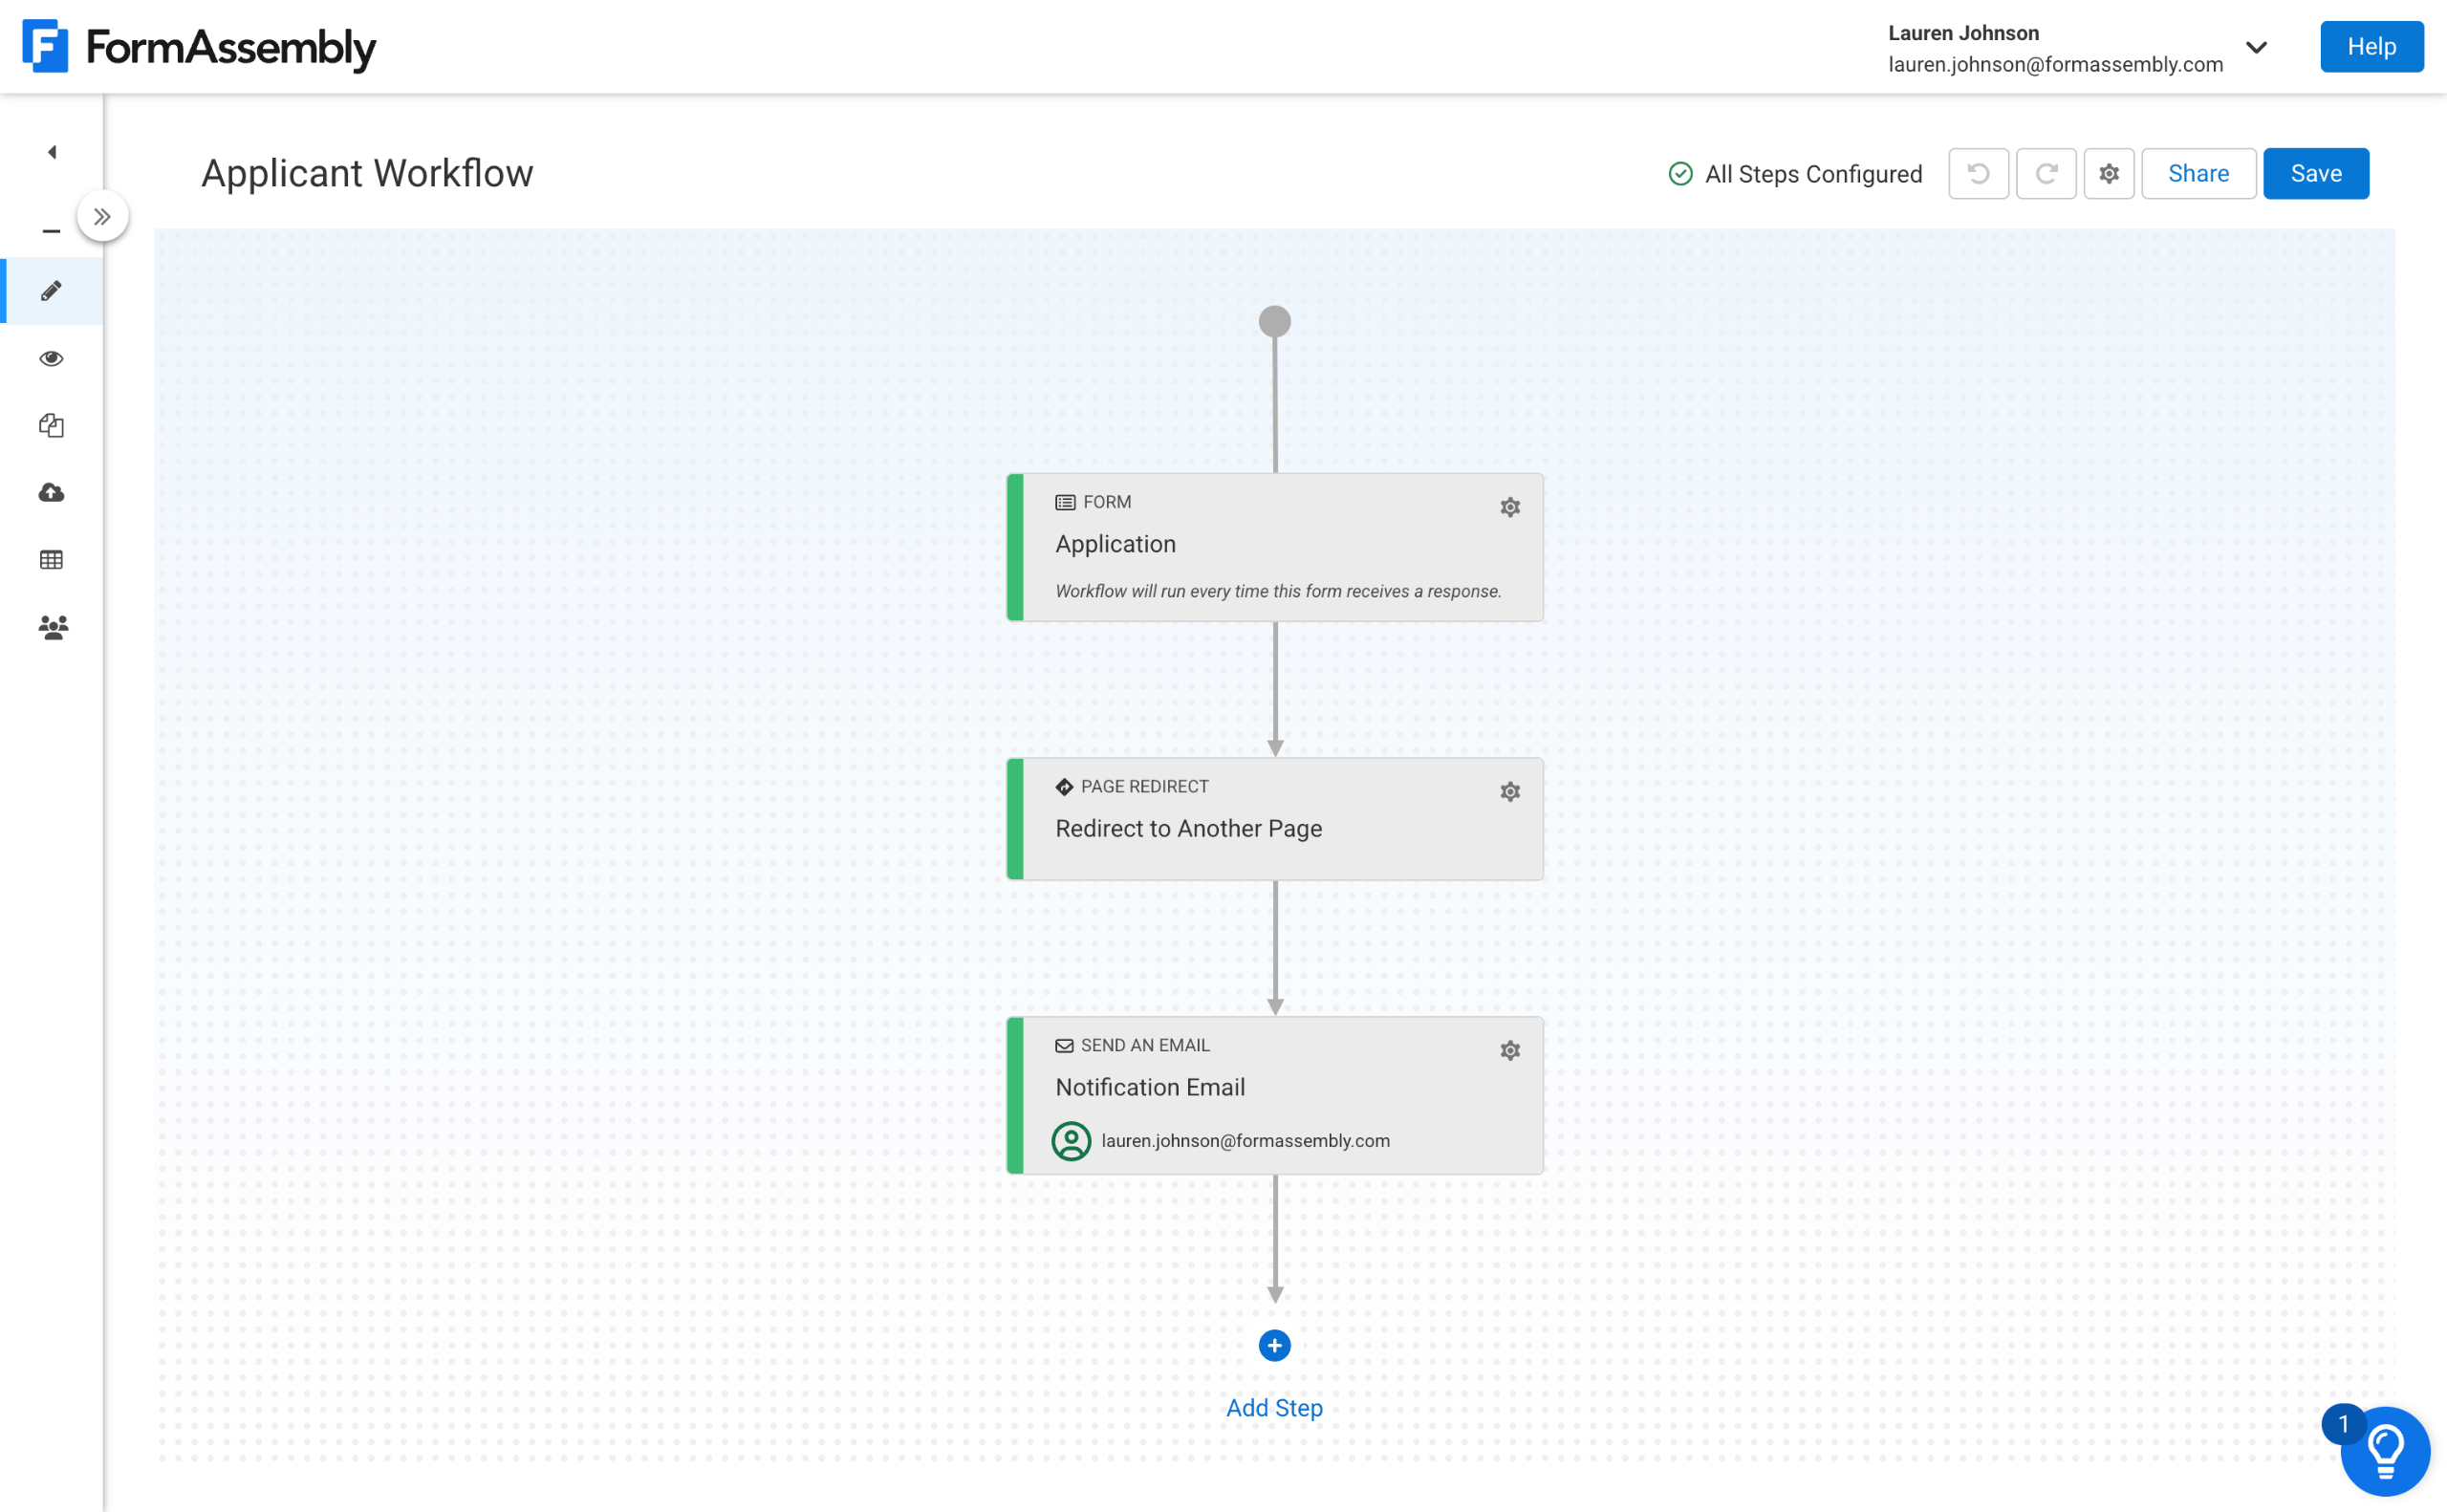The height and width of the screenshot is (1512, 2447).
Task: Open the lightbulb tips widget
Action: click(2384, 1450)
